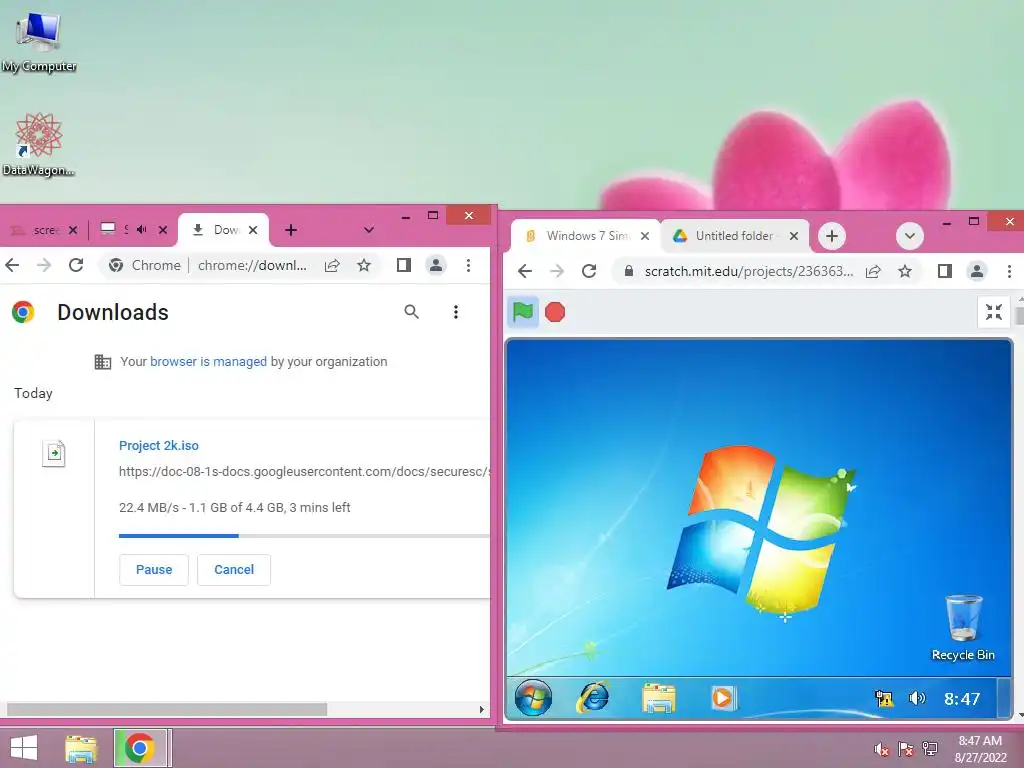Image resolution: width=1024 pixels, height=768 pixels.
Task: Toggle side panel in Scratch window
Action: 944,271
